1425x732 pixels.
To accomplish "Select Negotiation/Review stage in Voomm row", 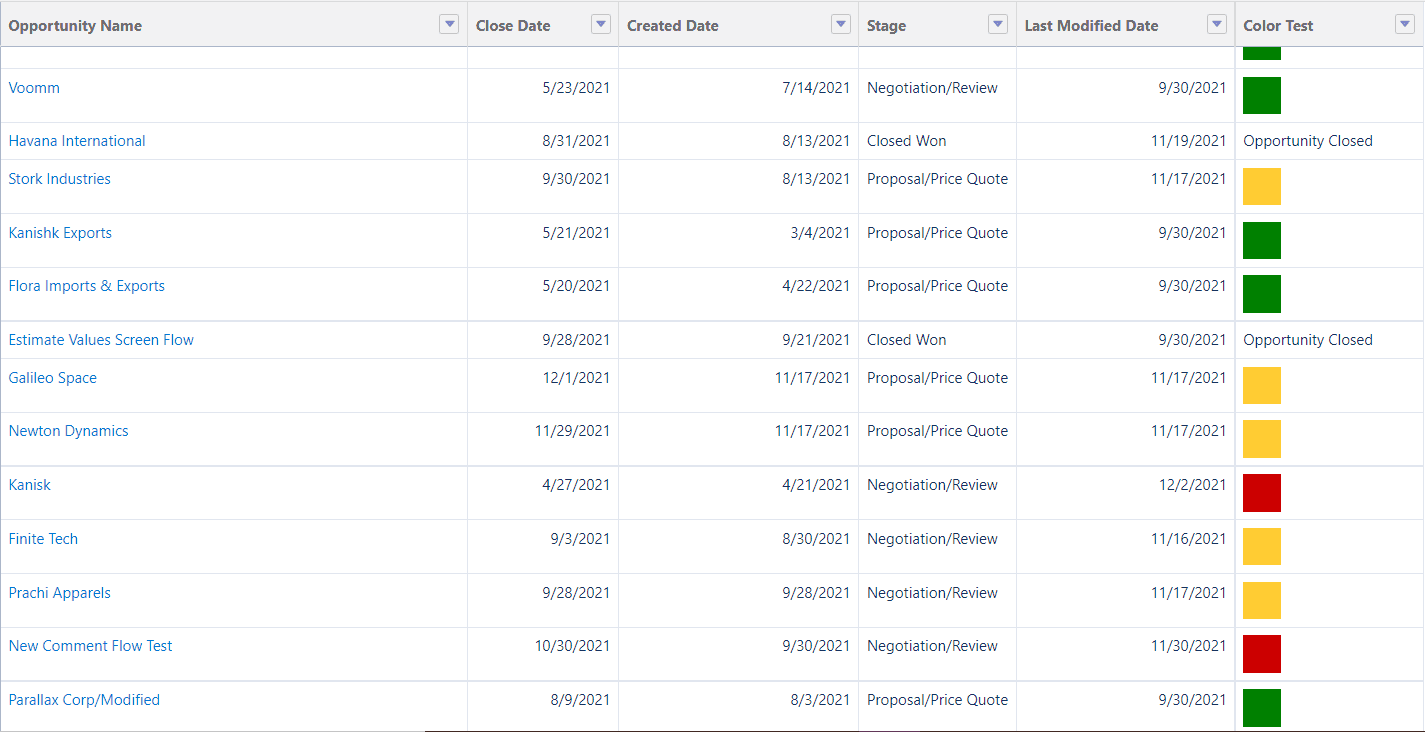I will [x=933, y=88].
